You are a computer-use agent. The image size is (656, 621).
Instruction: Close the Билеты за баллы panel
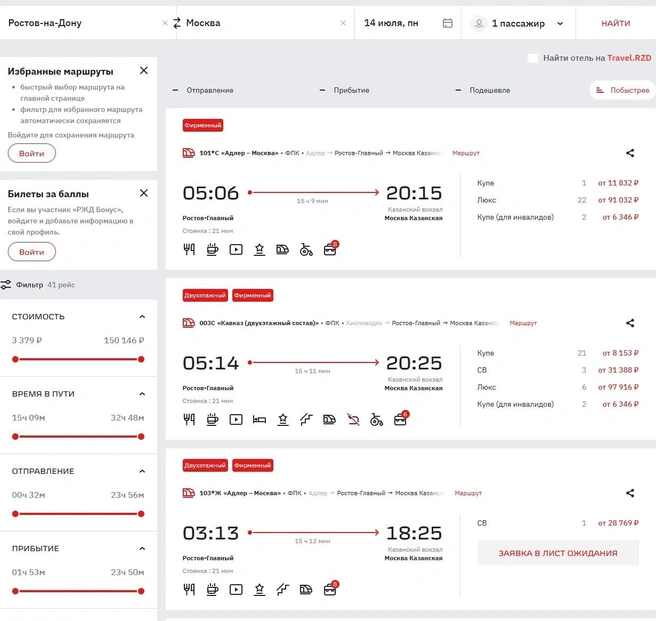[x=144, y=193]
